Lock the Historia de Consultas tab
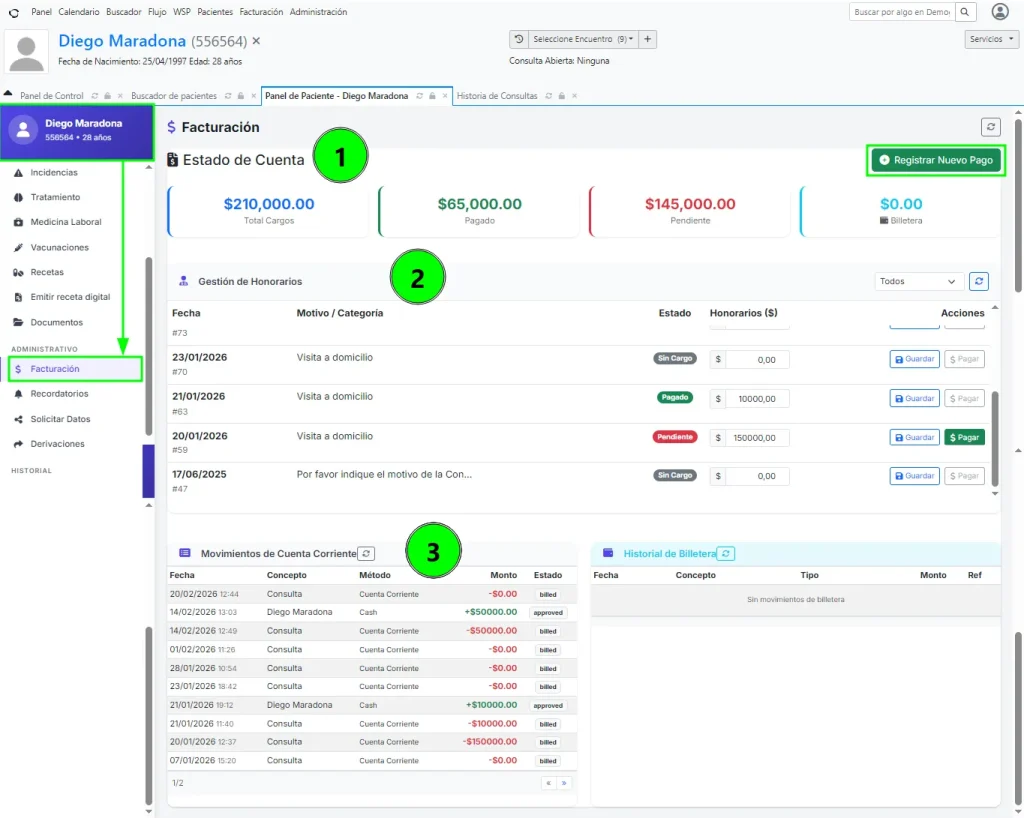The width and height of the screenshot is (1024, 818). [x=561, y=96]
